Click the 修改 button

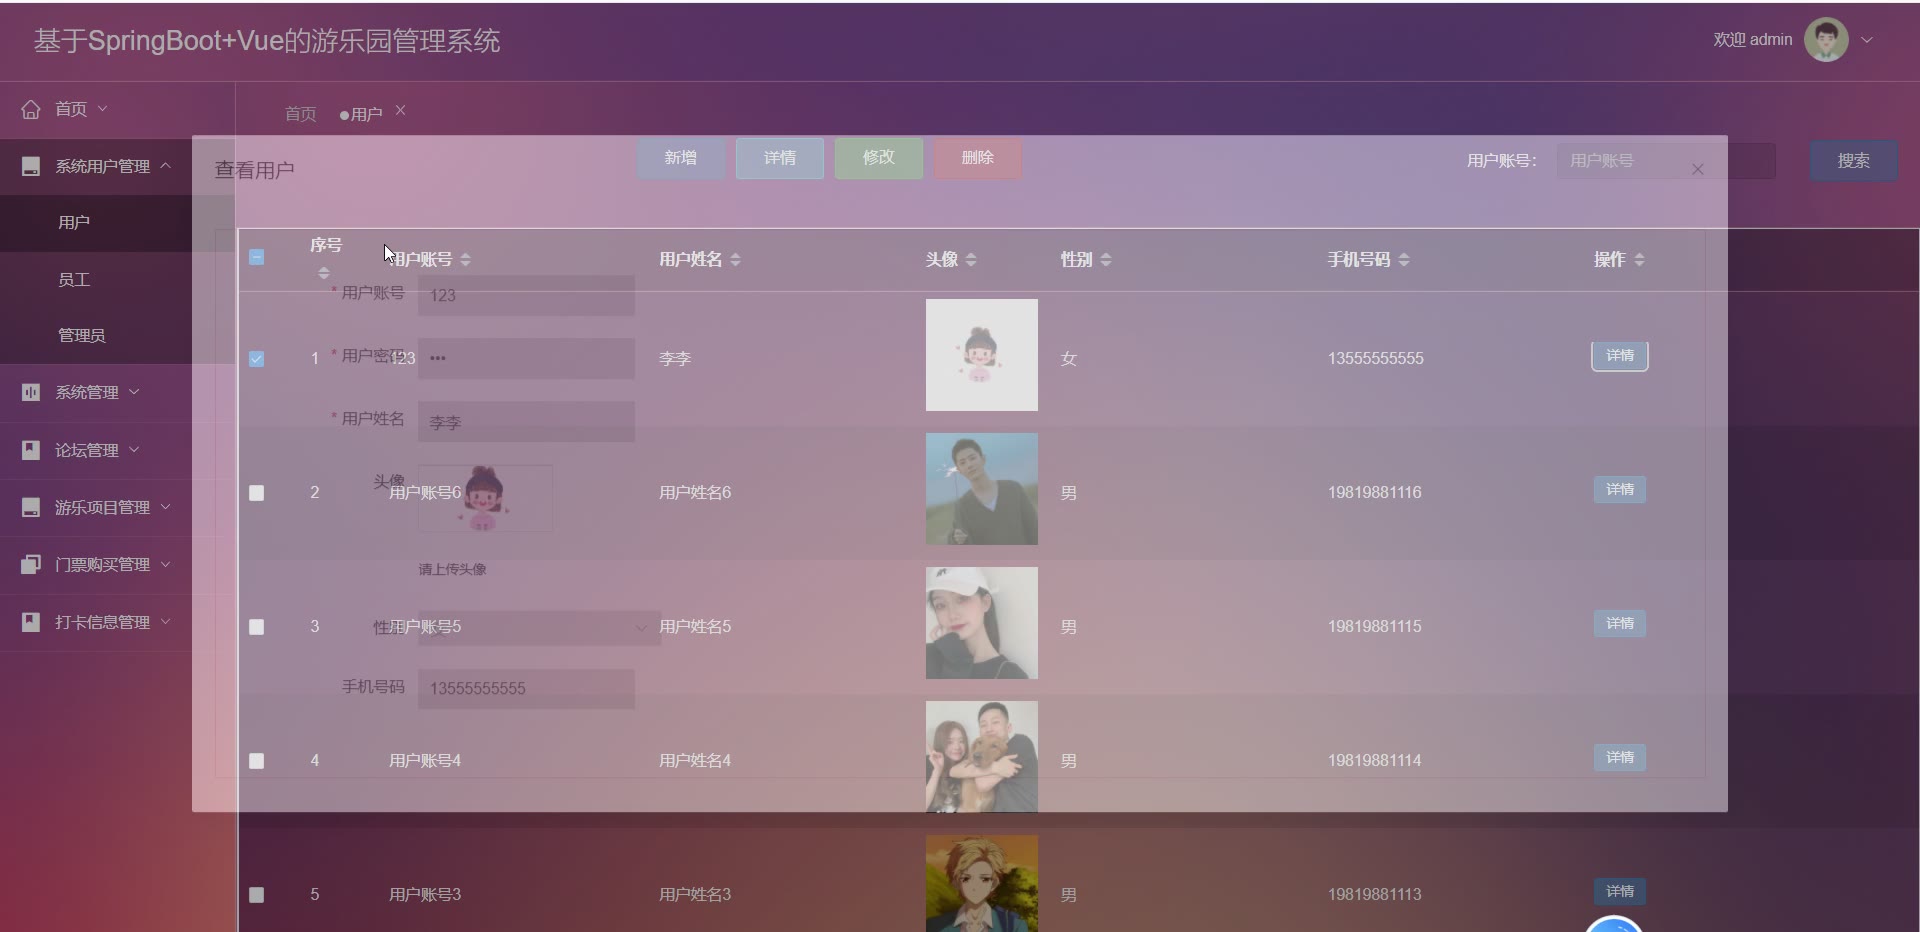point(879,158)
